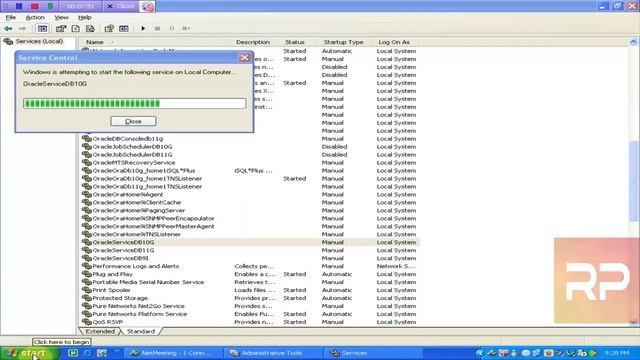
Task: Open the Help toolbar icon
Action: [109, 29]
